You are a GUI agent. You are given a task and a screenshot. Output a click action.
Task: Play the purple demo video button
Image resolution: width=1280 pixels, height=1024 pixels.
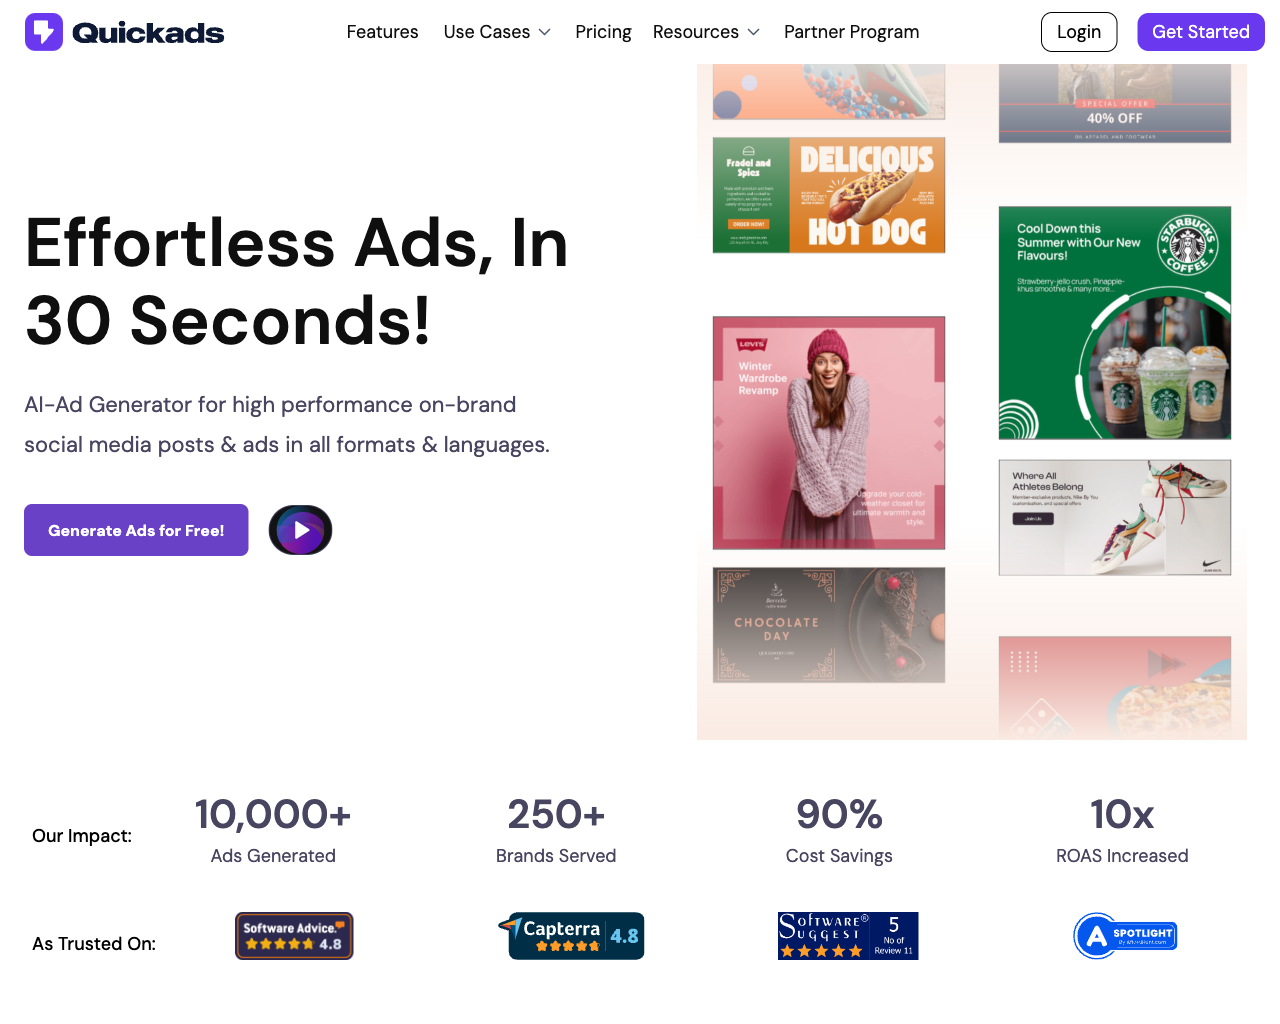coord(300,530)
